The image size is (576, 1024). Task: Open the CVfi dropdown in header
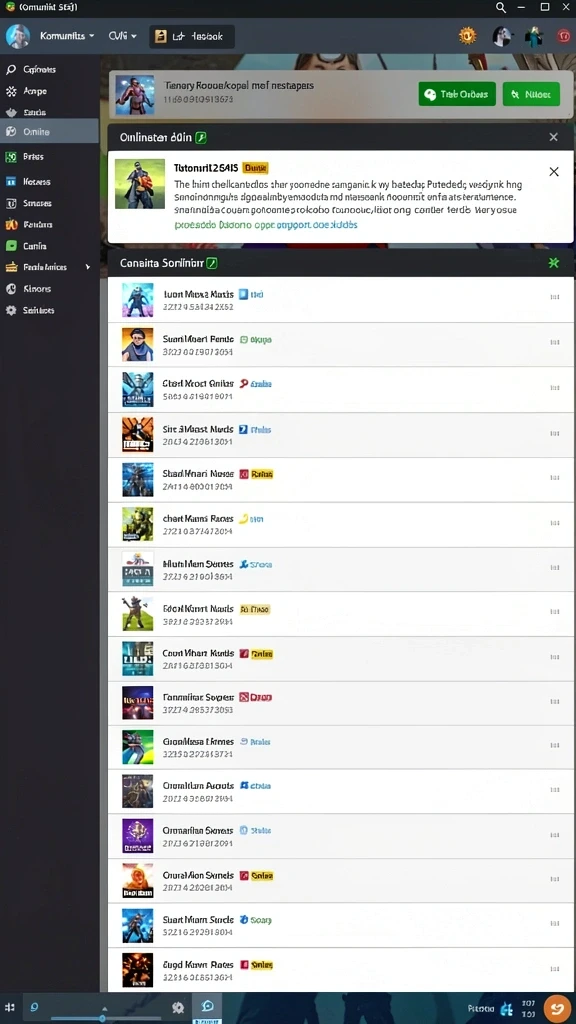(123, 36)
